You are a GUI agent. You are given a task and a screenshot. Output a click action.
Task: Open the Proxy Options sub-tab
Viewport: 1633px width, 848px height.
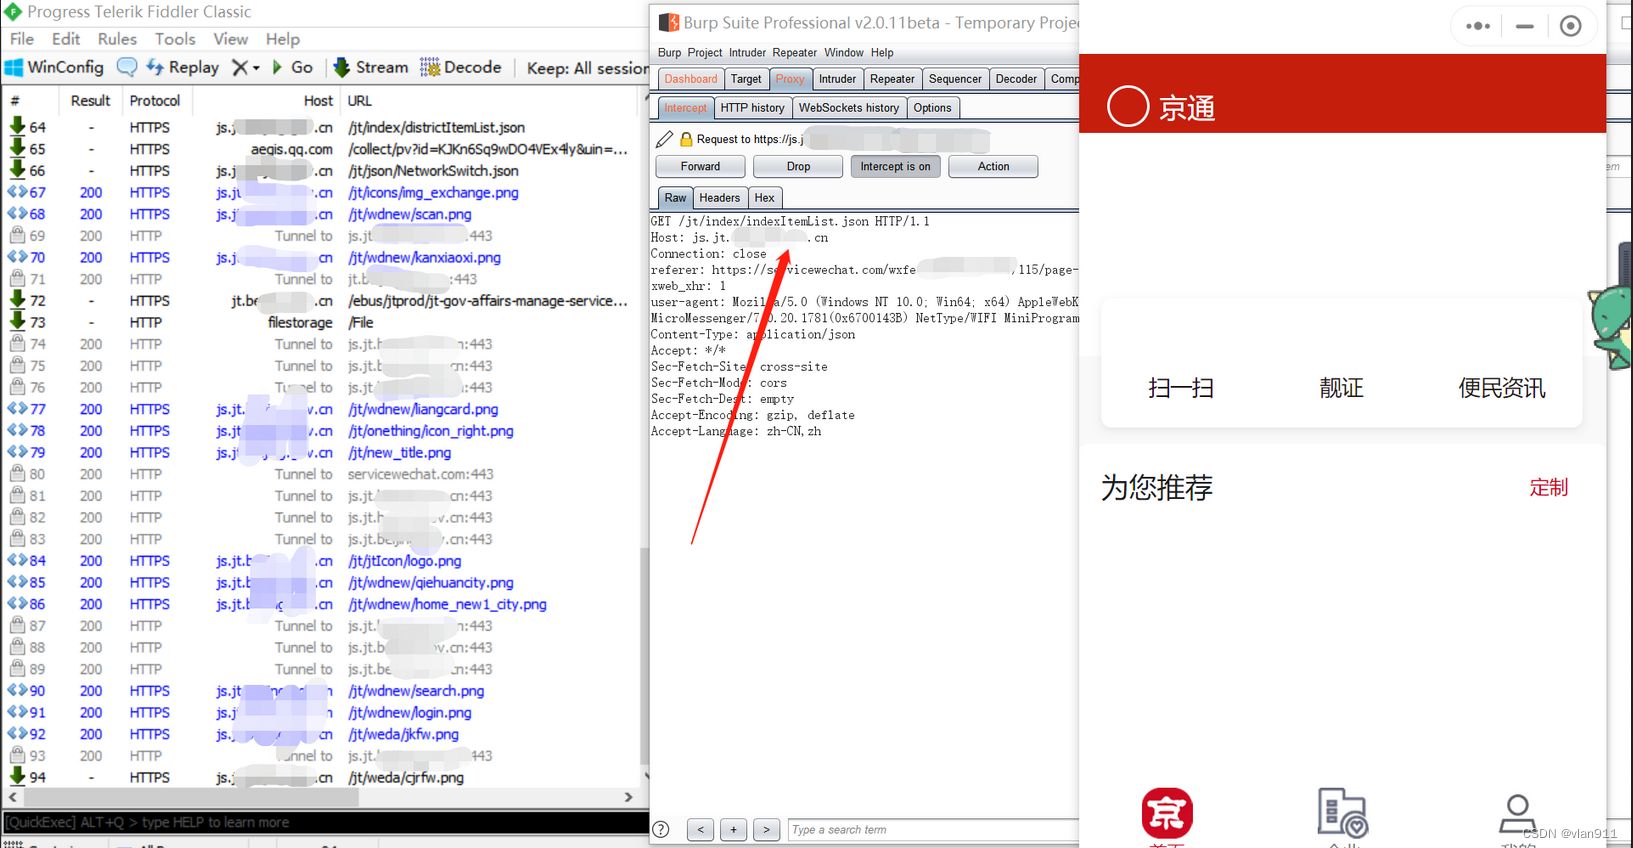[x=932, y=108]
